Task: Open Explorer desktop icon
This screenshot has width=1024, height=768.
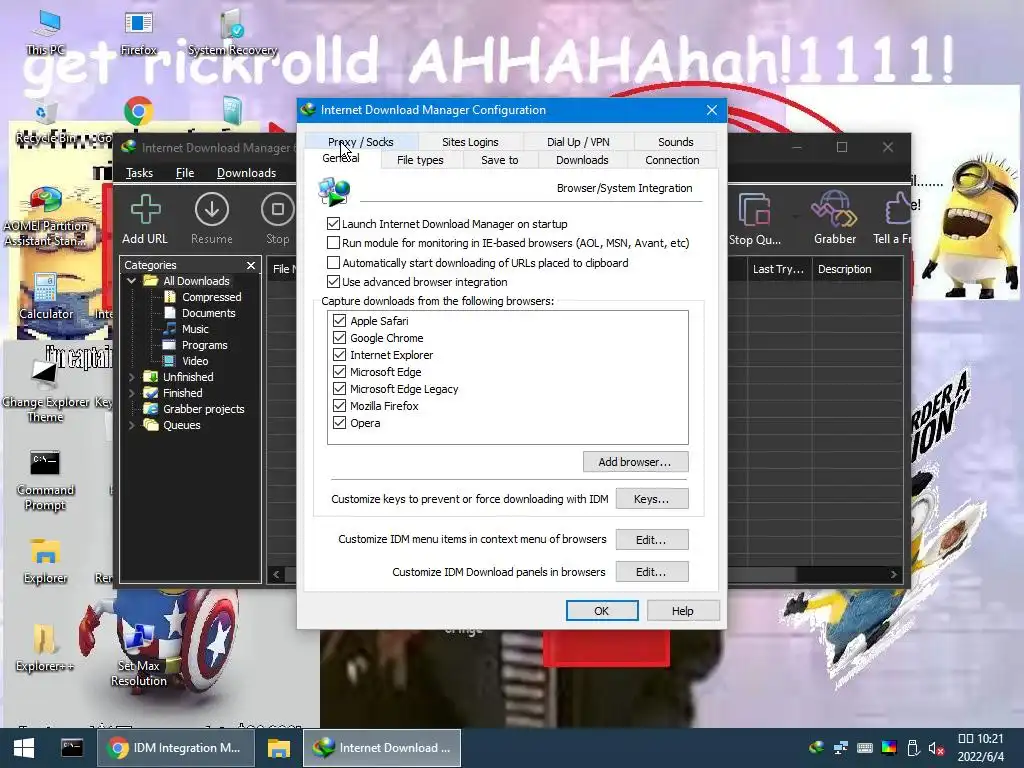Action: coord(45,560)
